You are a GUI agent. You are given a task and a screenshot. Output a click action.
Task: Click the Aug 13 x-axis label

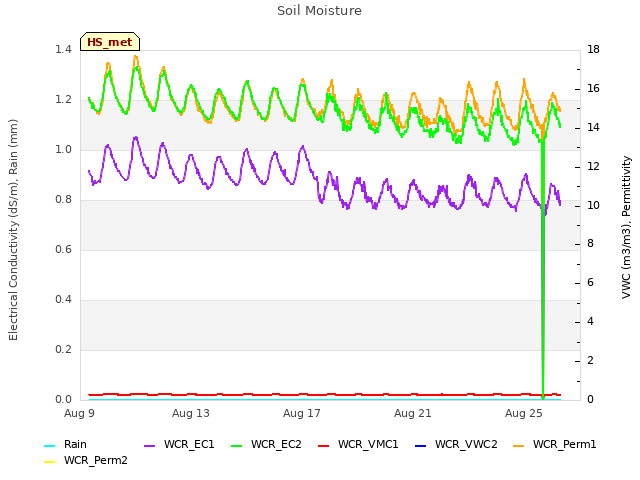[x=191, y=413]
